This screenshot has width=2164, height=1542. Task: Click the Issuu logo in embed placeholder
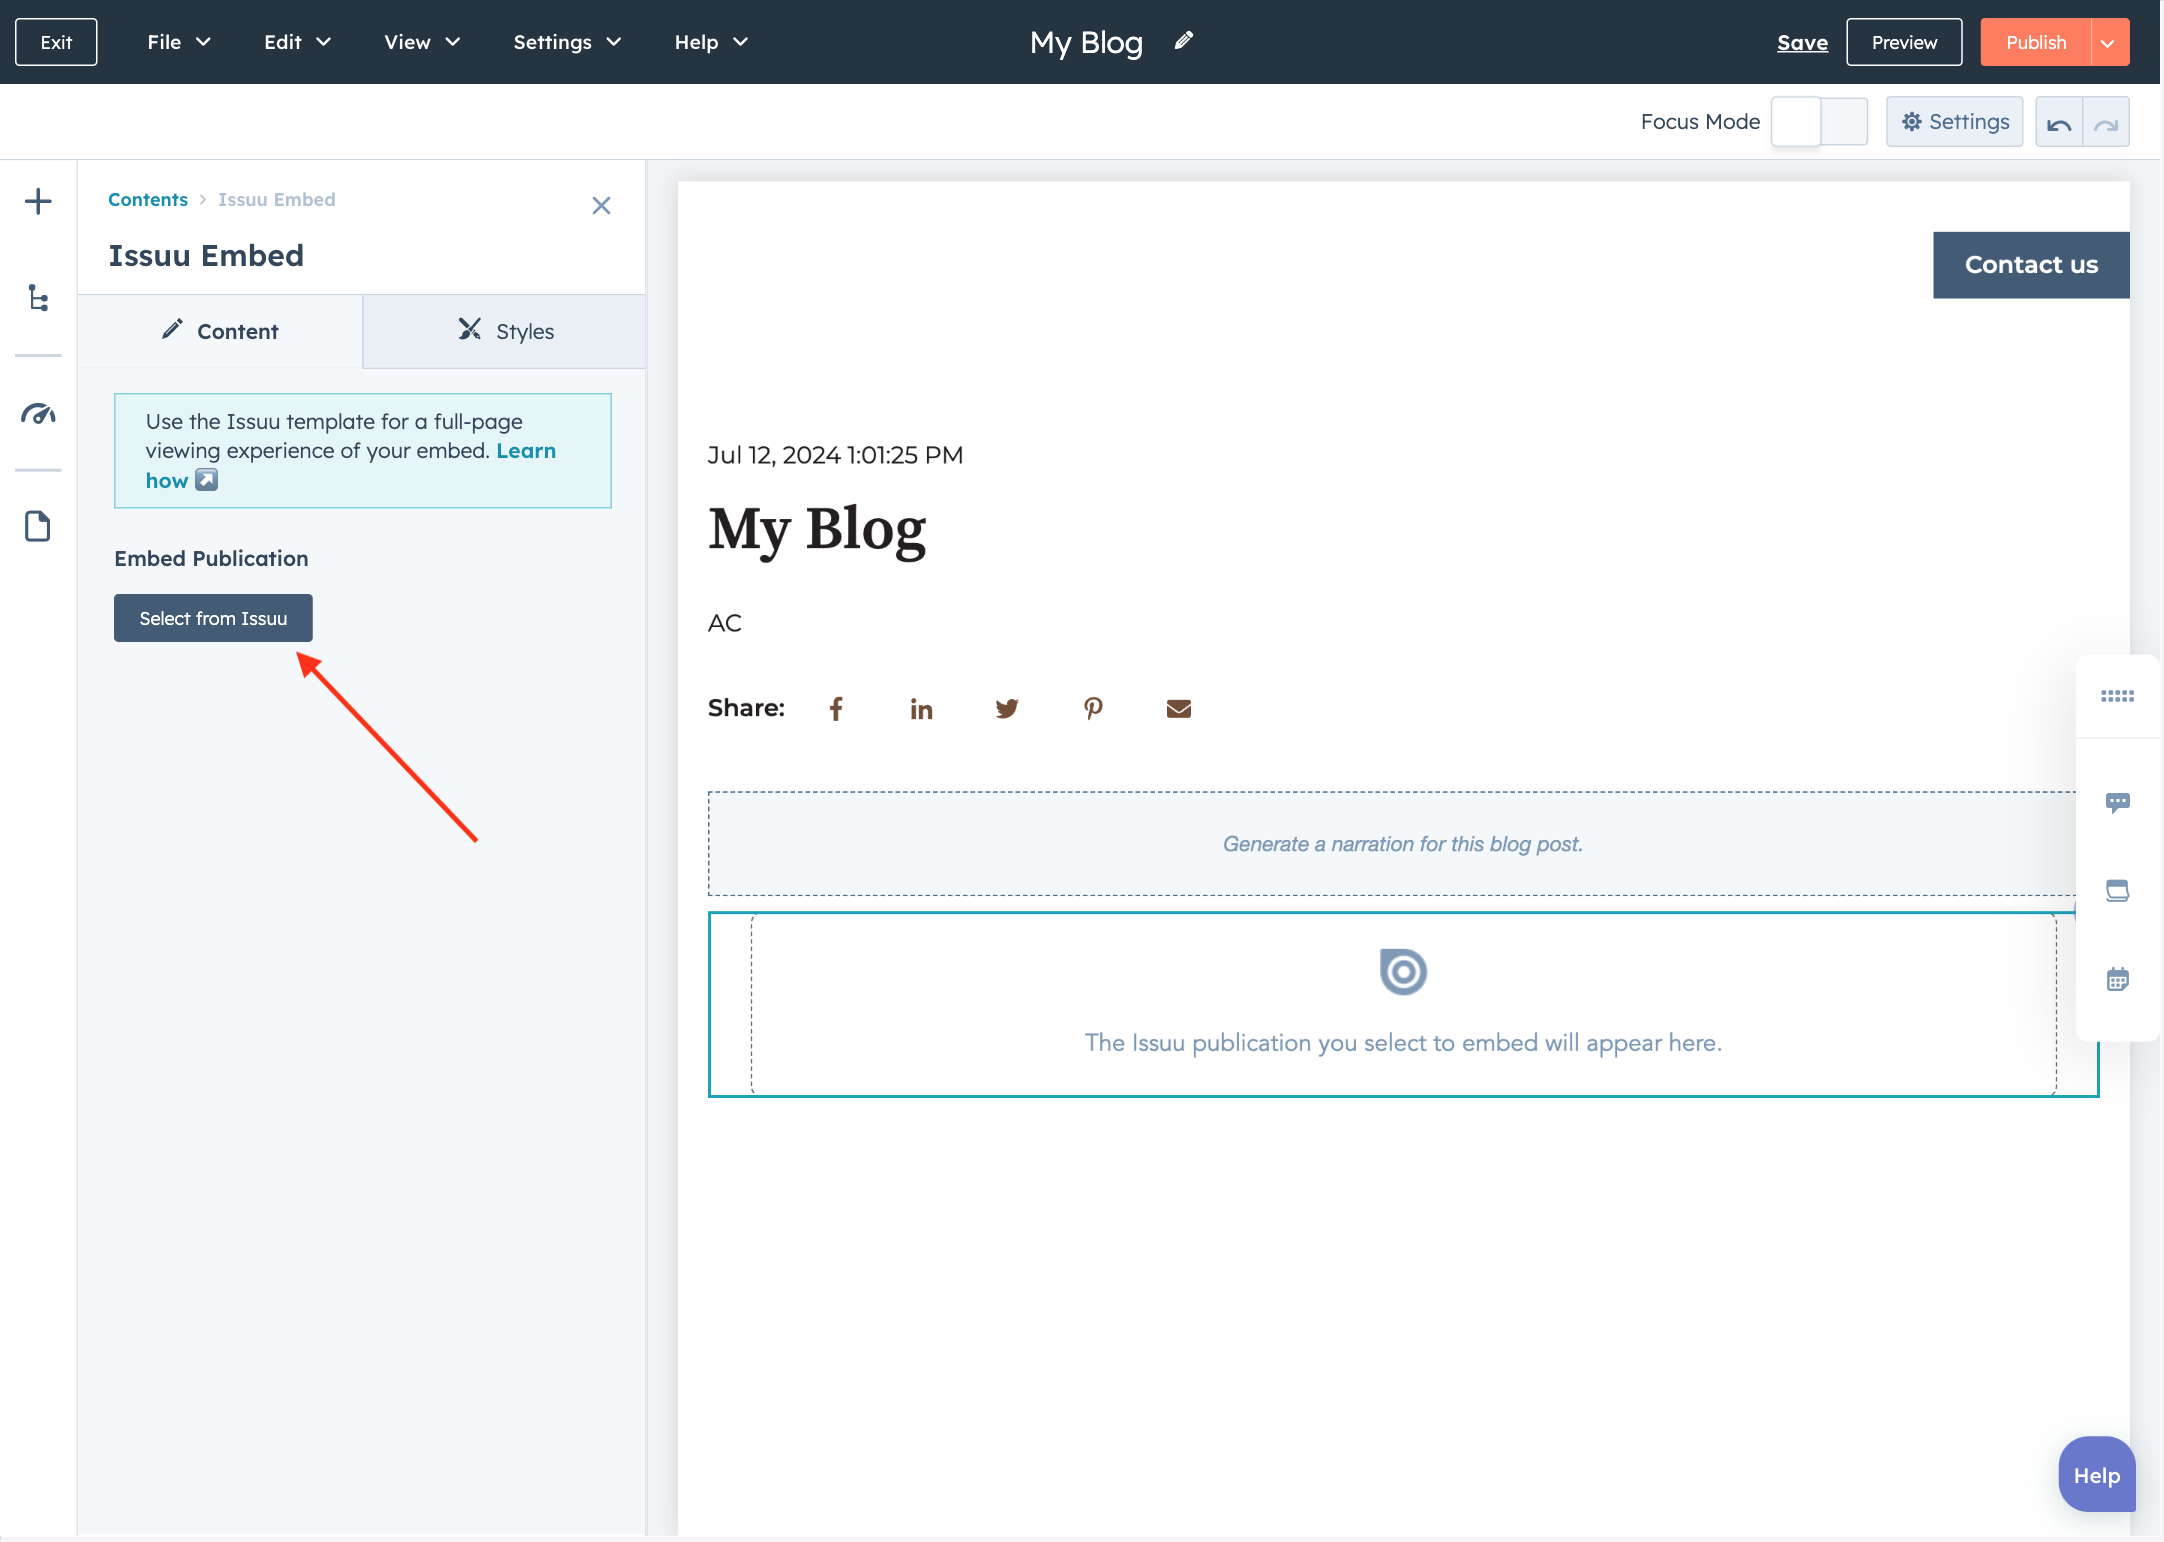1403,972
